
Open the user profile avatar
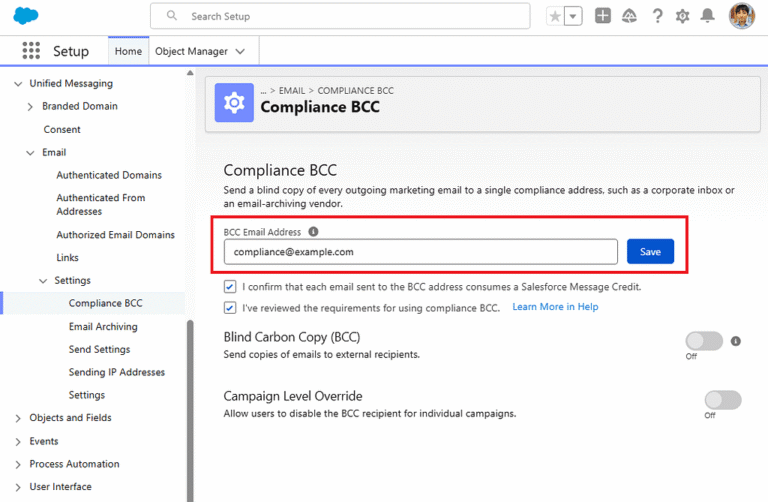pyautogui.click(x=742, y=16)
